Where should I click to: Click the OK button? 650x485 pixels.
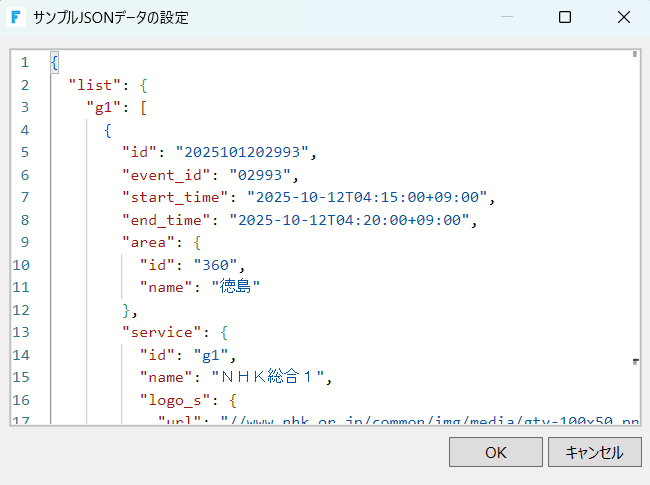[x=495, y=452]
